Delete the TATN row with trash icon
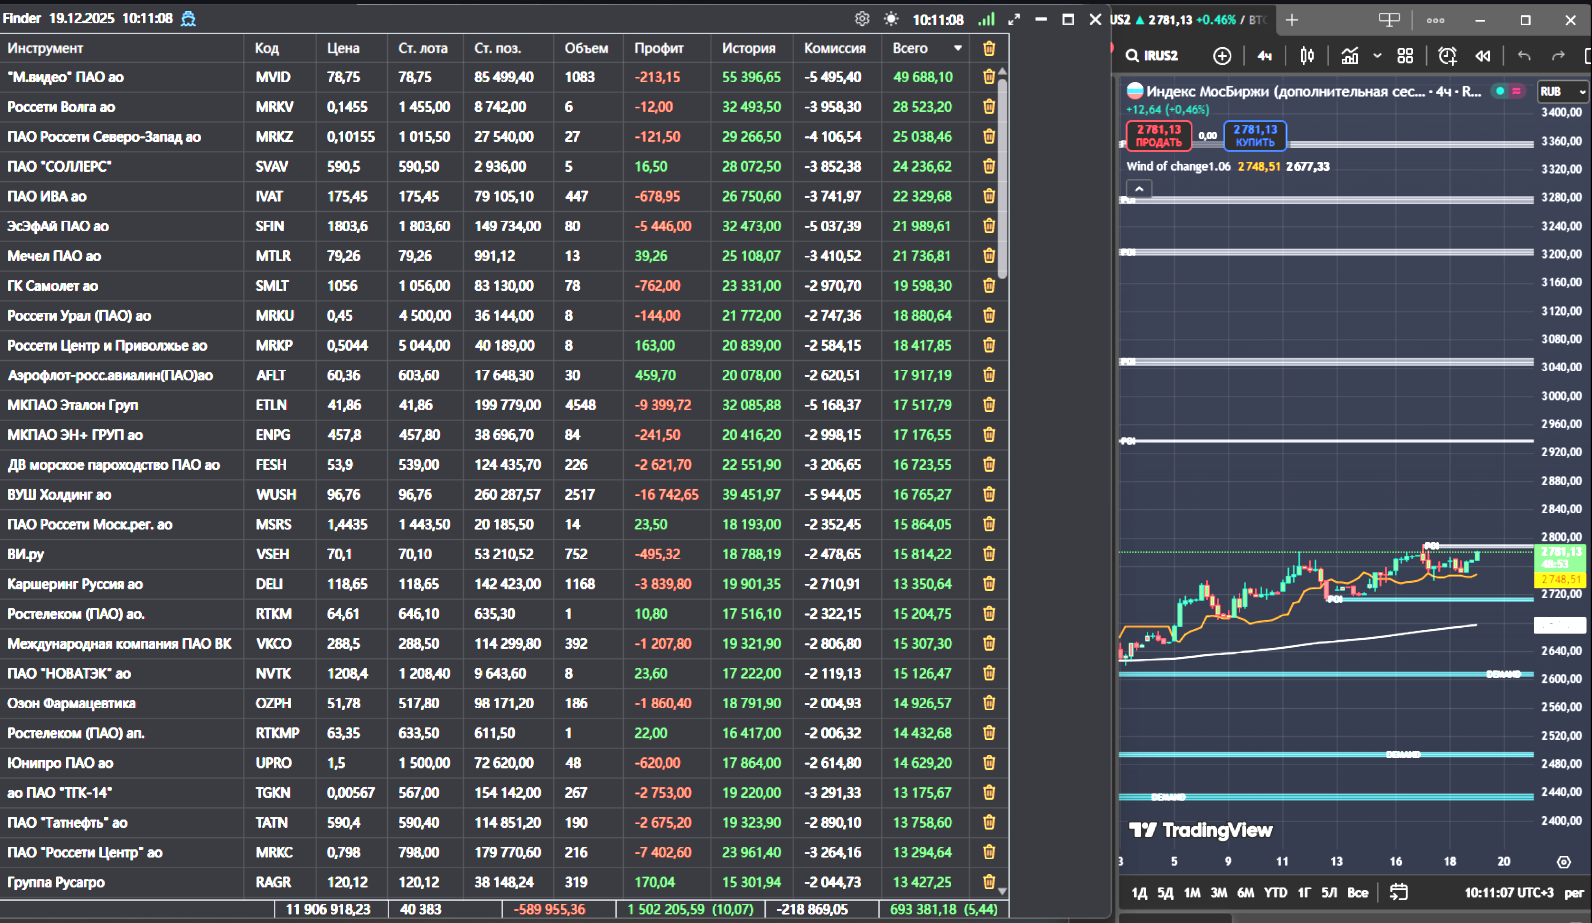This screenshot has width=1592, height=923. point(989,823)
